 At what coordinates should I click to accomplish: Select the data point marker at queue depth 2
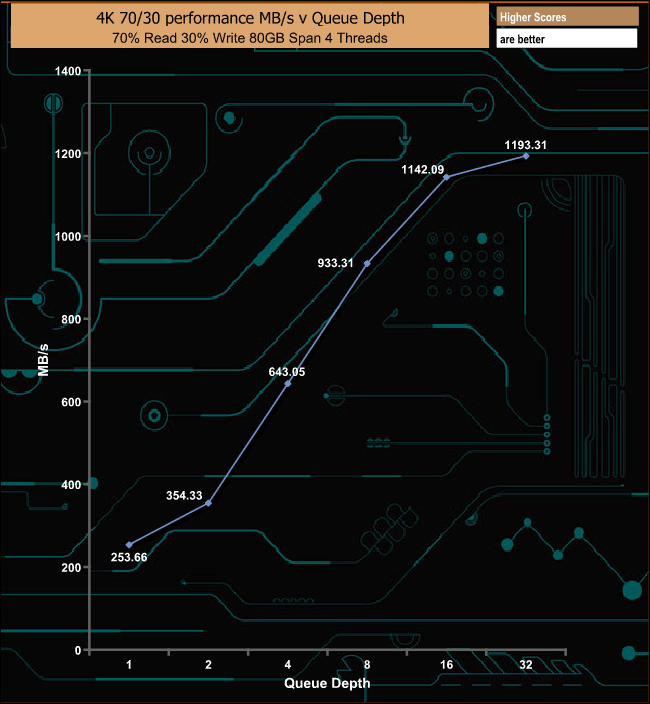coord(208,503)
